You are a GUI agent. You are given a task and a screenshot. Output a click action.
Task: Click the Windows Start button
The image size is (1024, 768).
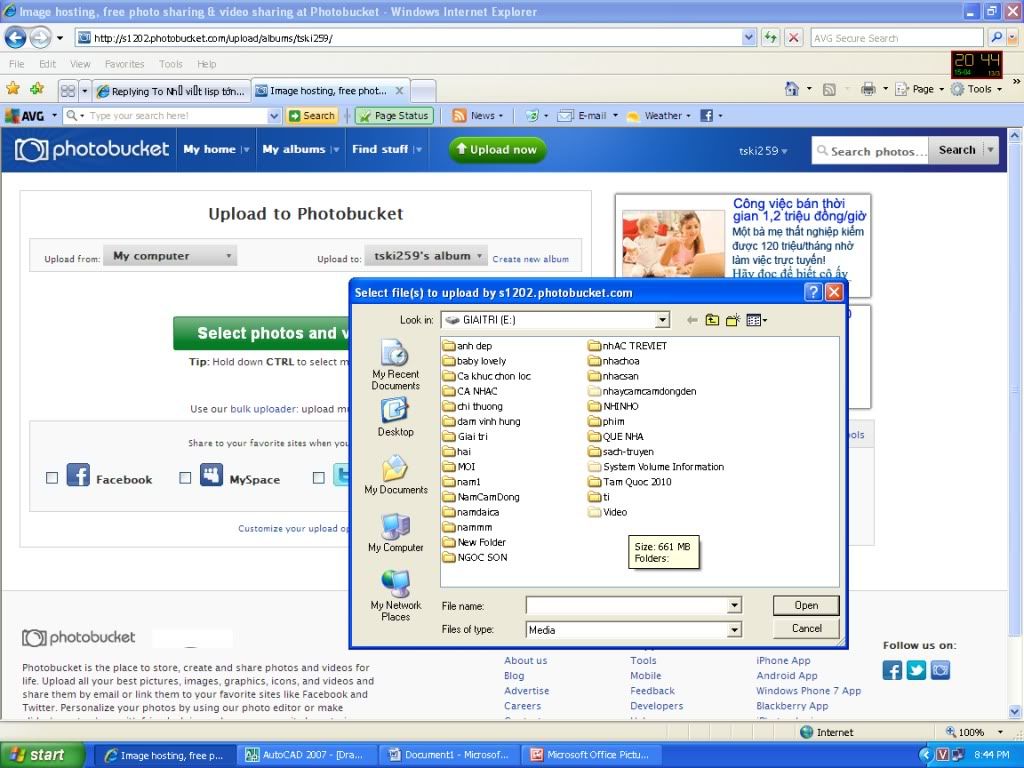pos(42,755)
